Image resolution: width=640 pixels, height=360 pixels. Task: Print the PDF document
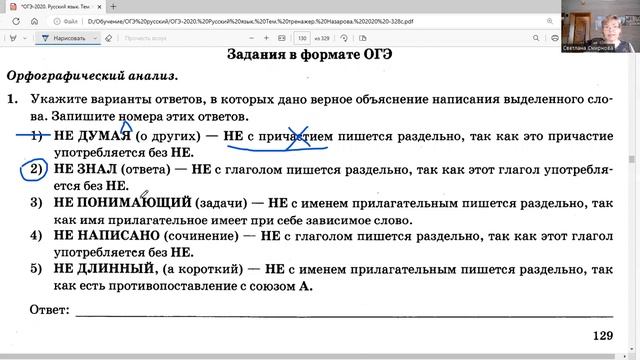555,38
